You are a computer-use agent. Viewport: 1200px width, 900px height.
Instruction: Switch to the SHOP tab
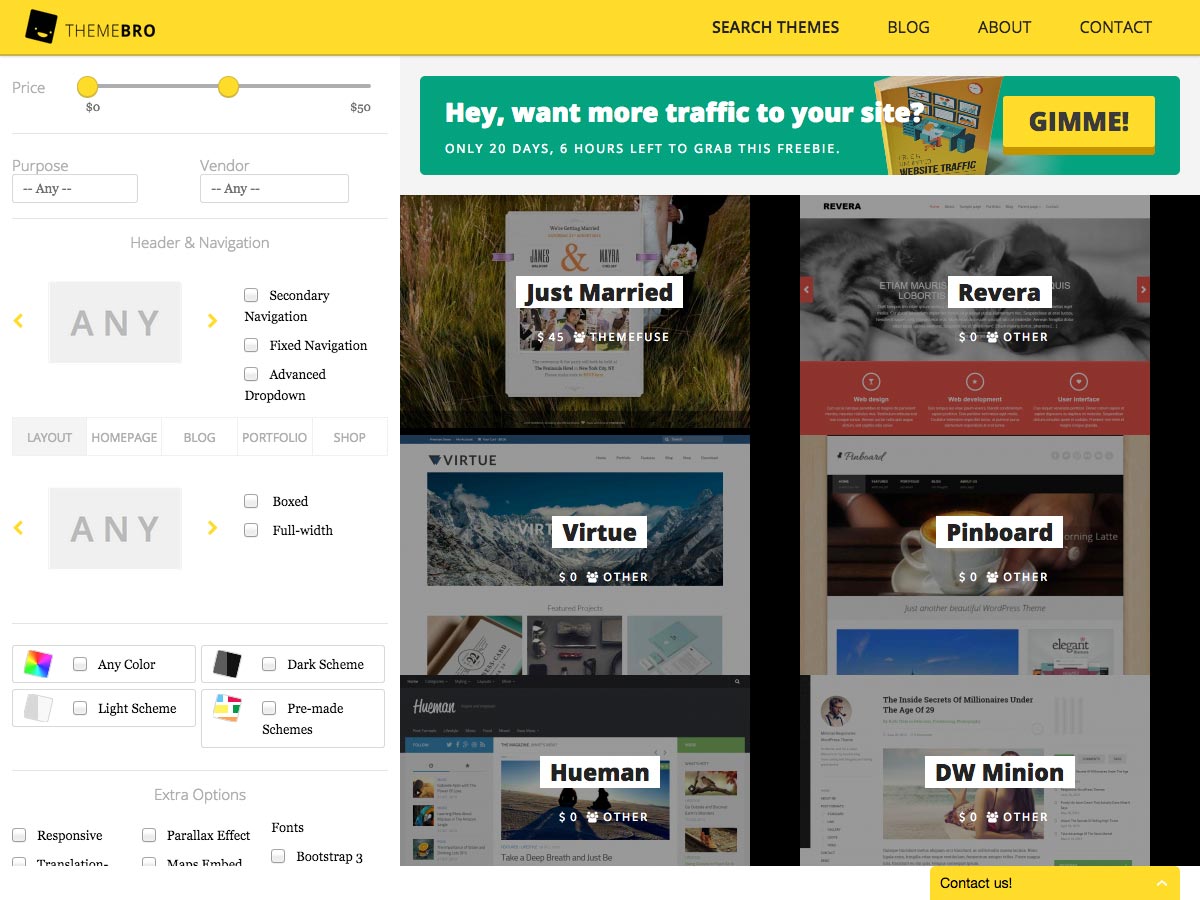pos(349,437)
